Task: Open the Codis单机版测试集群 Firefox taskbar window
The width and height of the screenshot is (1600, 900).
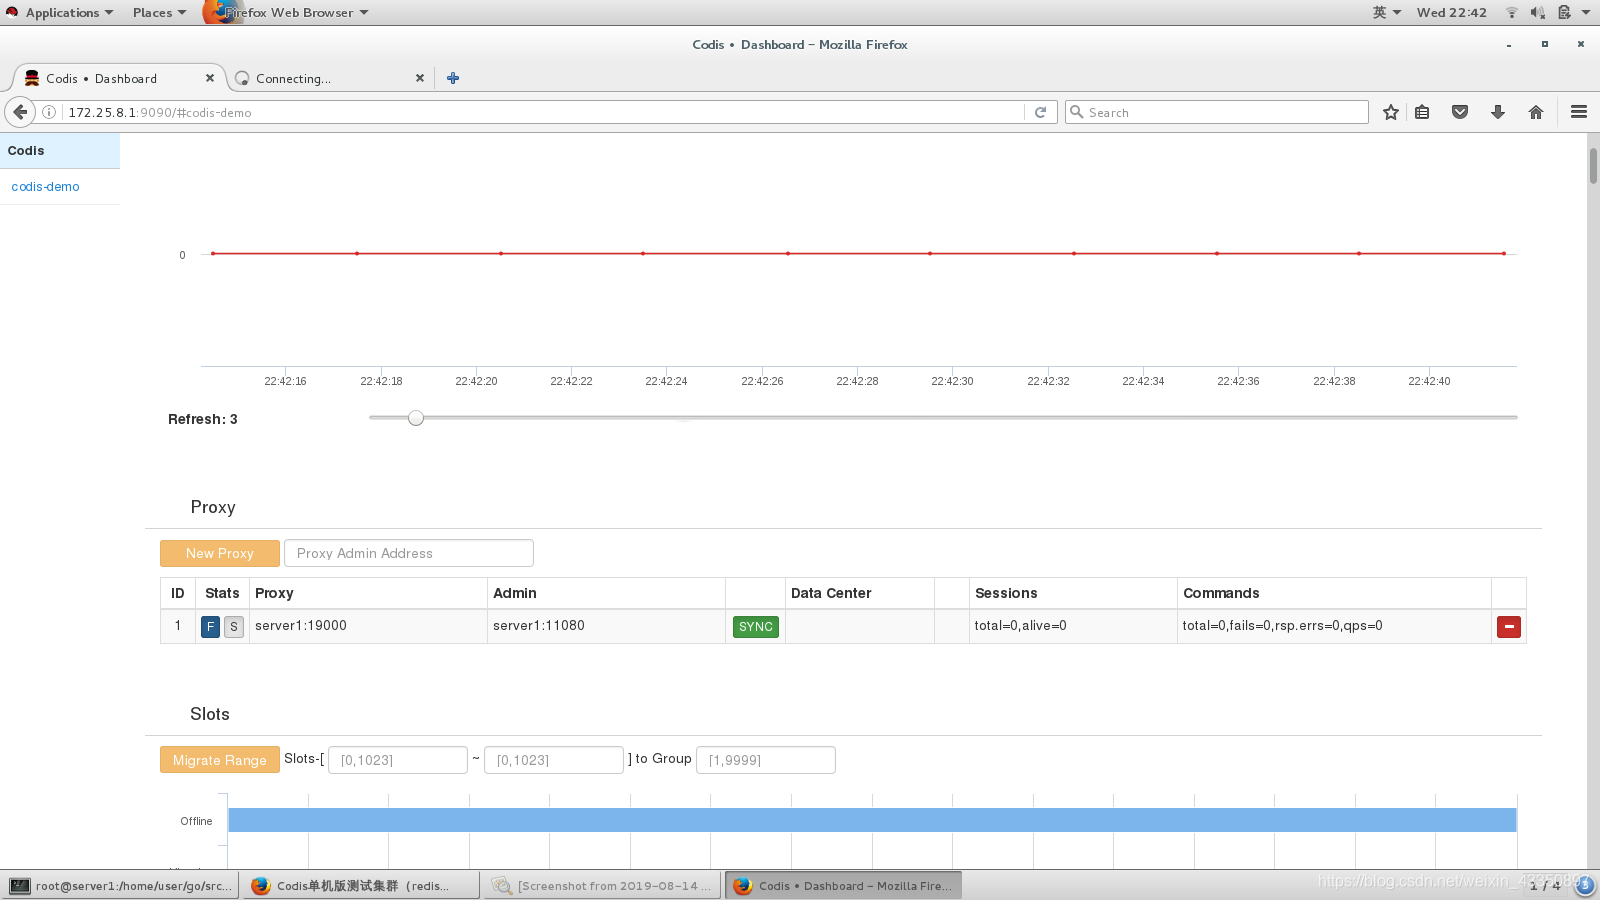Action: click(360, 886)
